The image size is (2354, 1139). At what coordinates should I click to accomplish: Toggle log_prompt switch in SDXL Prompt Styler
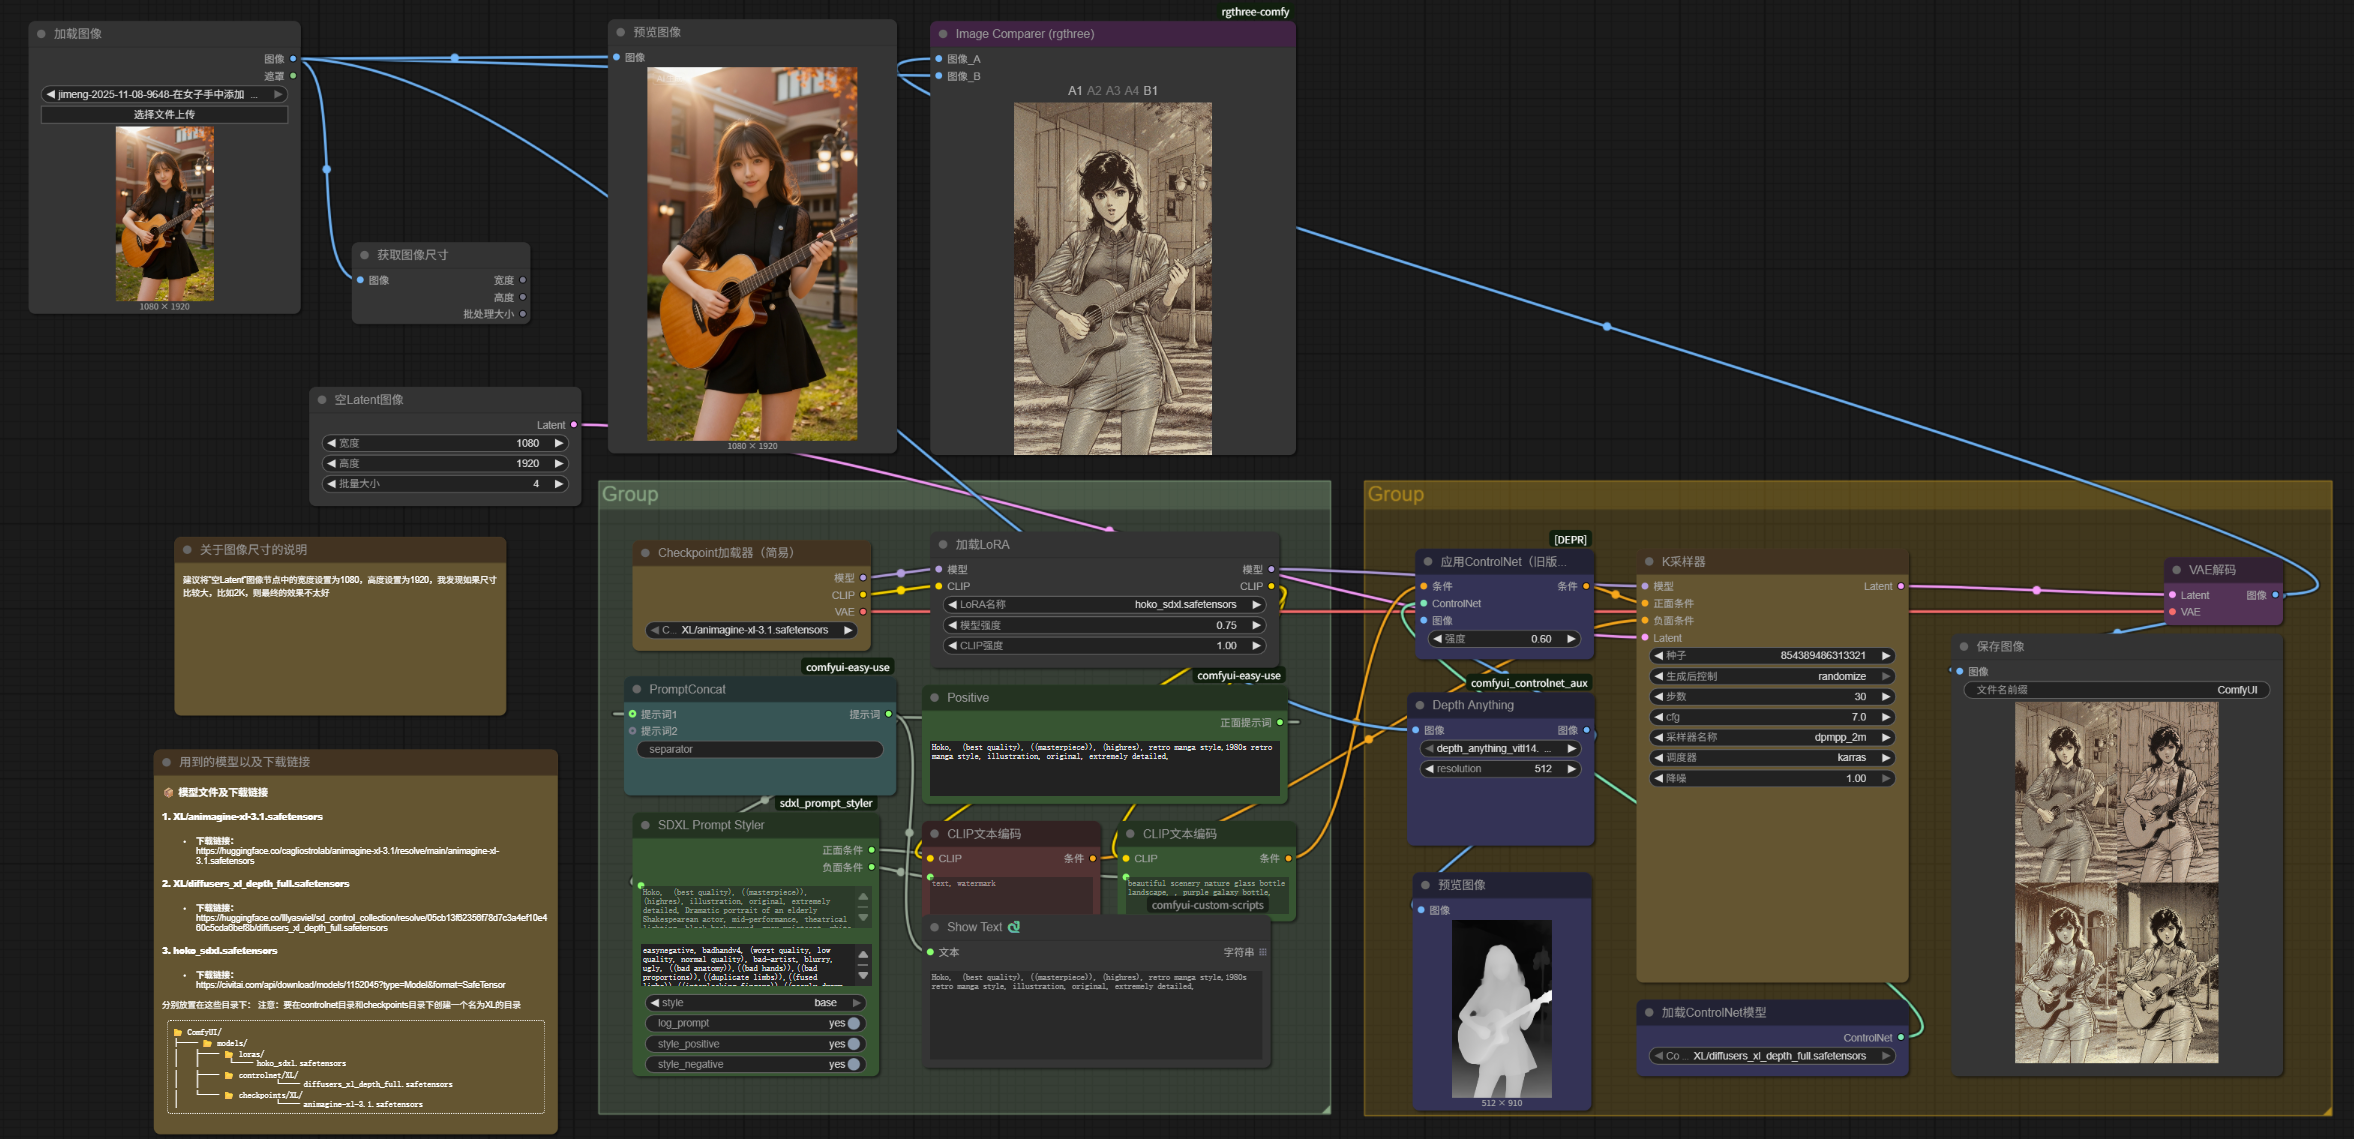pyautogui.click(x=854, y=1023)
